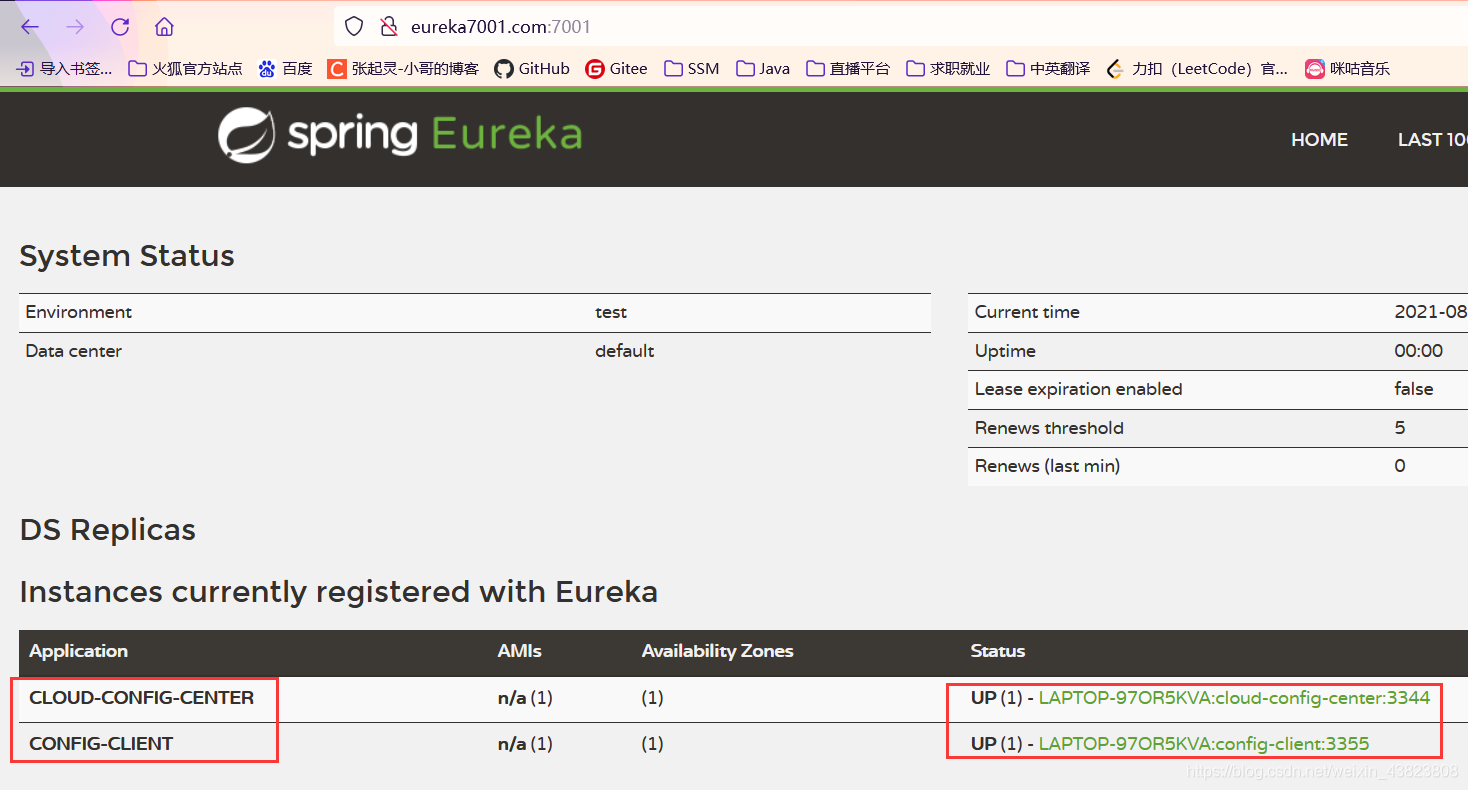Open the 咪咕音乐 bookmark

coord(1348,69)
